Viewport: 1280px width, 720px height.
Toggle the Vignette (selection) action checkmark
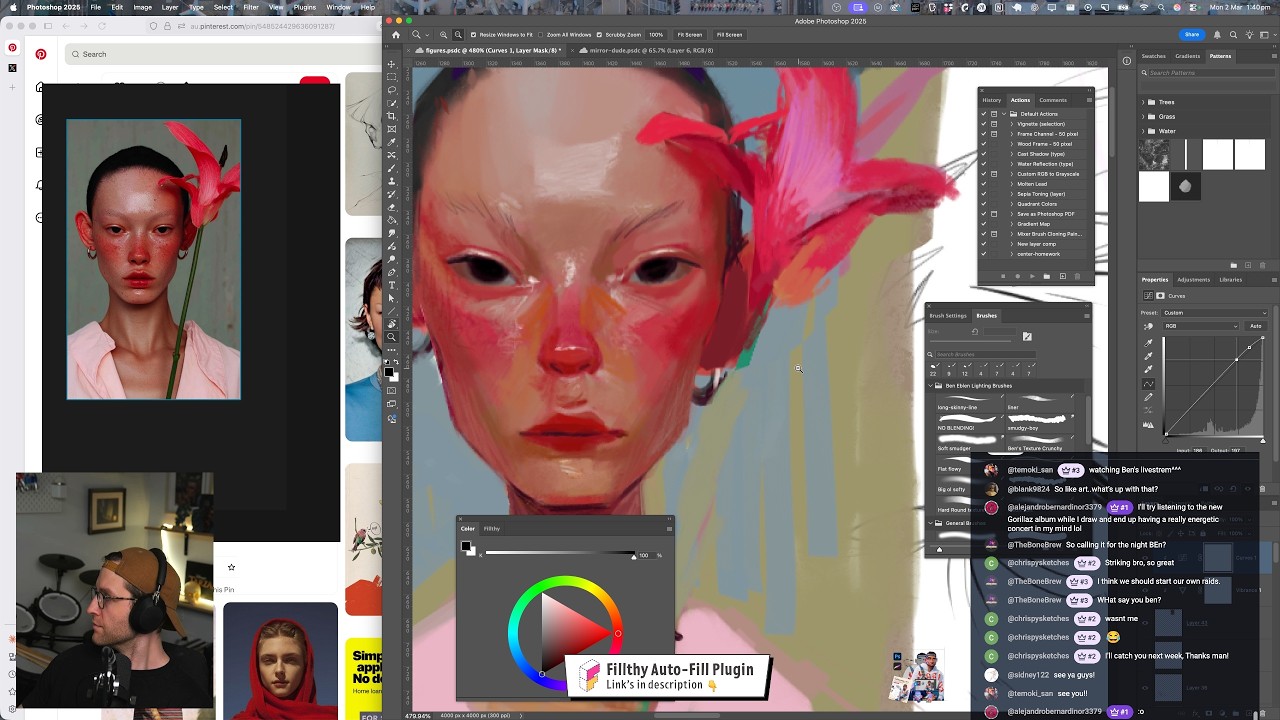pos(984,124)
